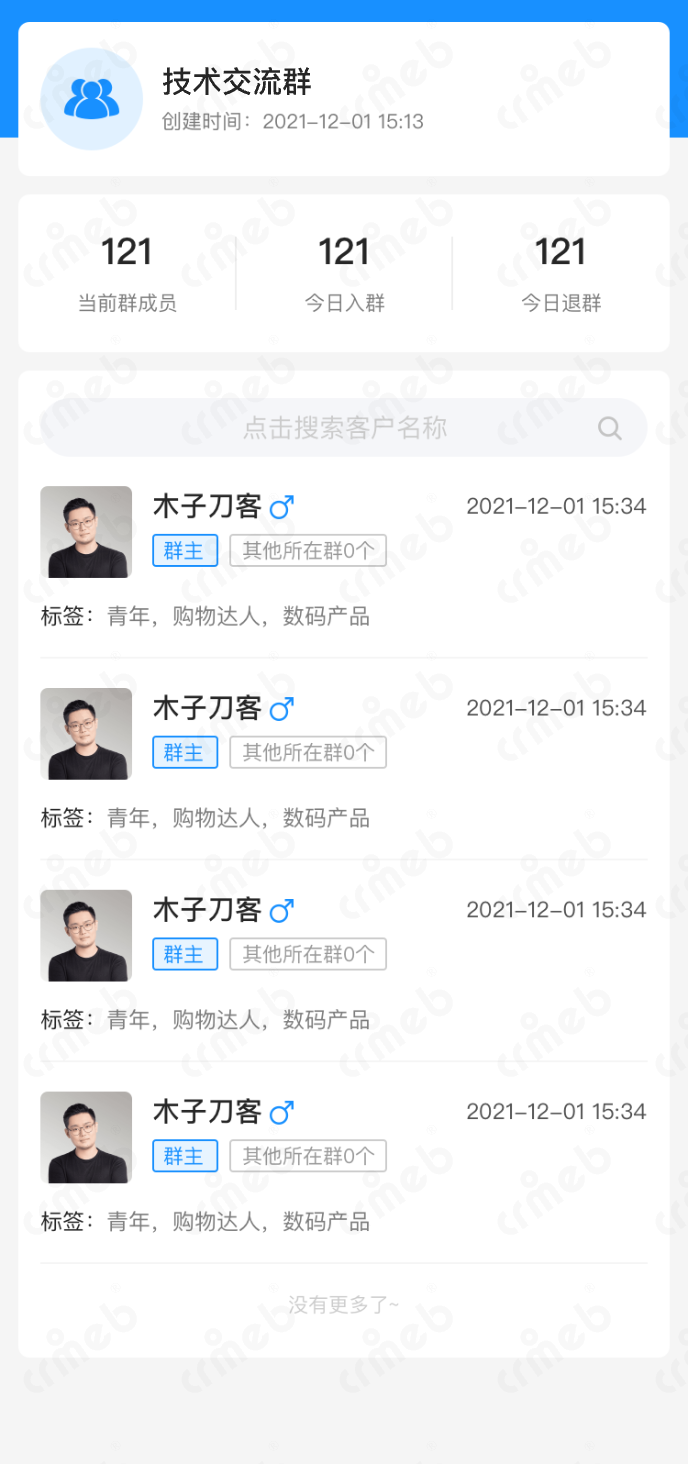This screenshot has width=688, height=1464.
Task: Click the male gender icon of third member
Action: point(282,911)
